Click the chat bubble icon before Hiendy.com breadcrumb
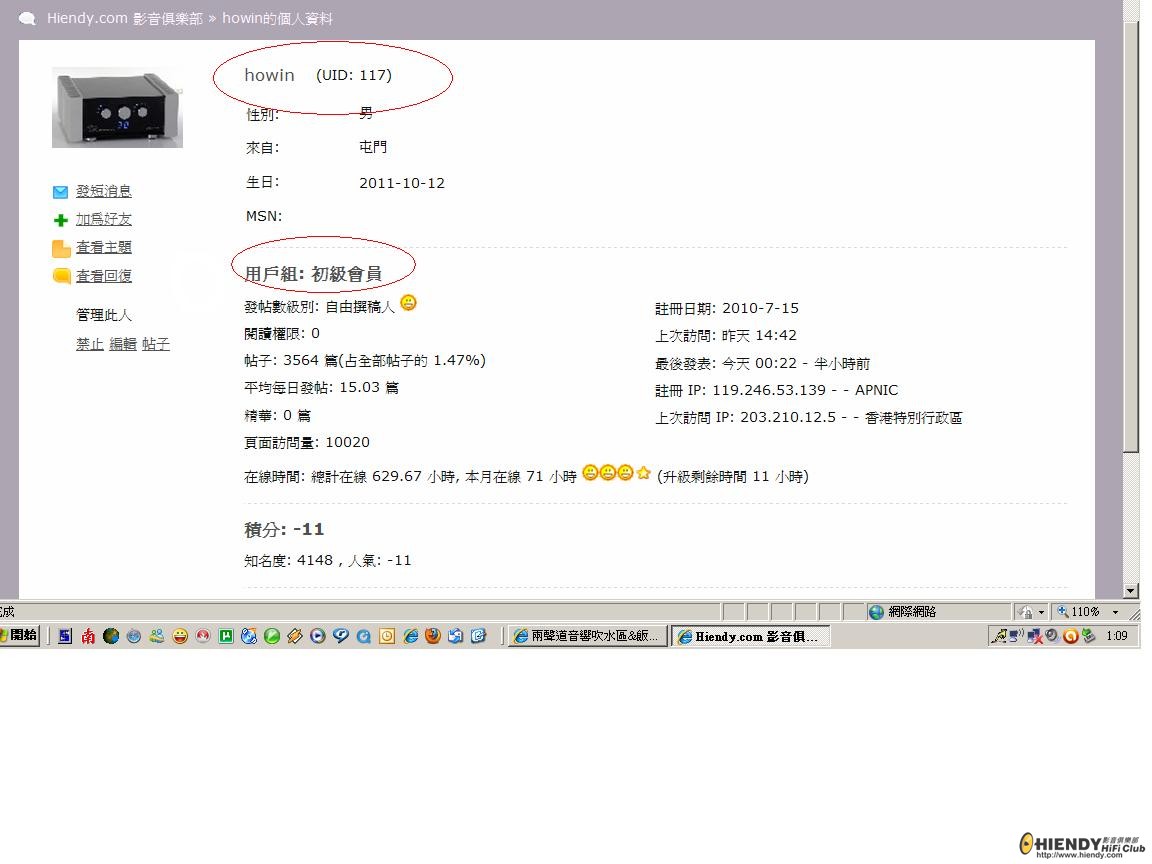The width and height of the screenshot is (1152, 864). coord(27,18)
